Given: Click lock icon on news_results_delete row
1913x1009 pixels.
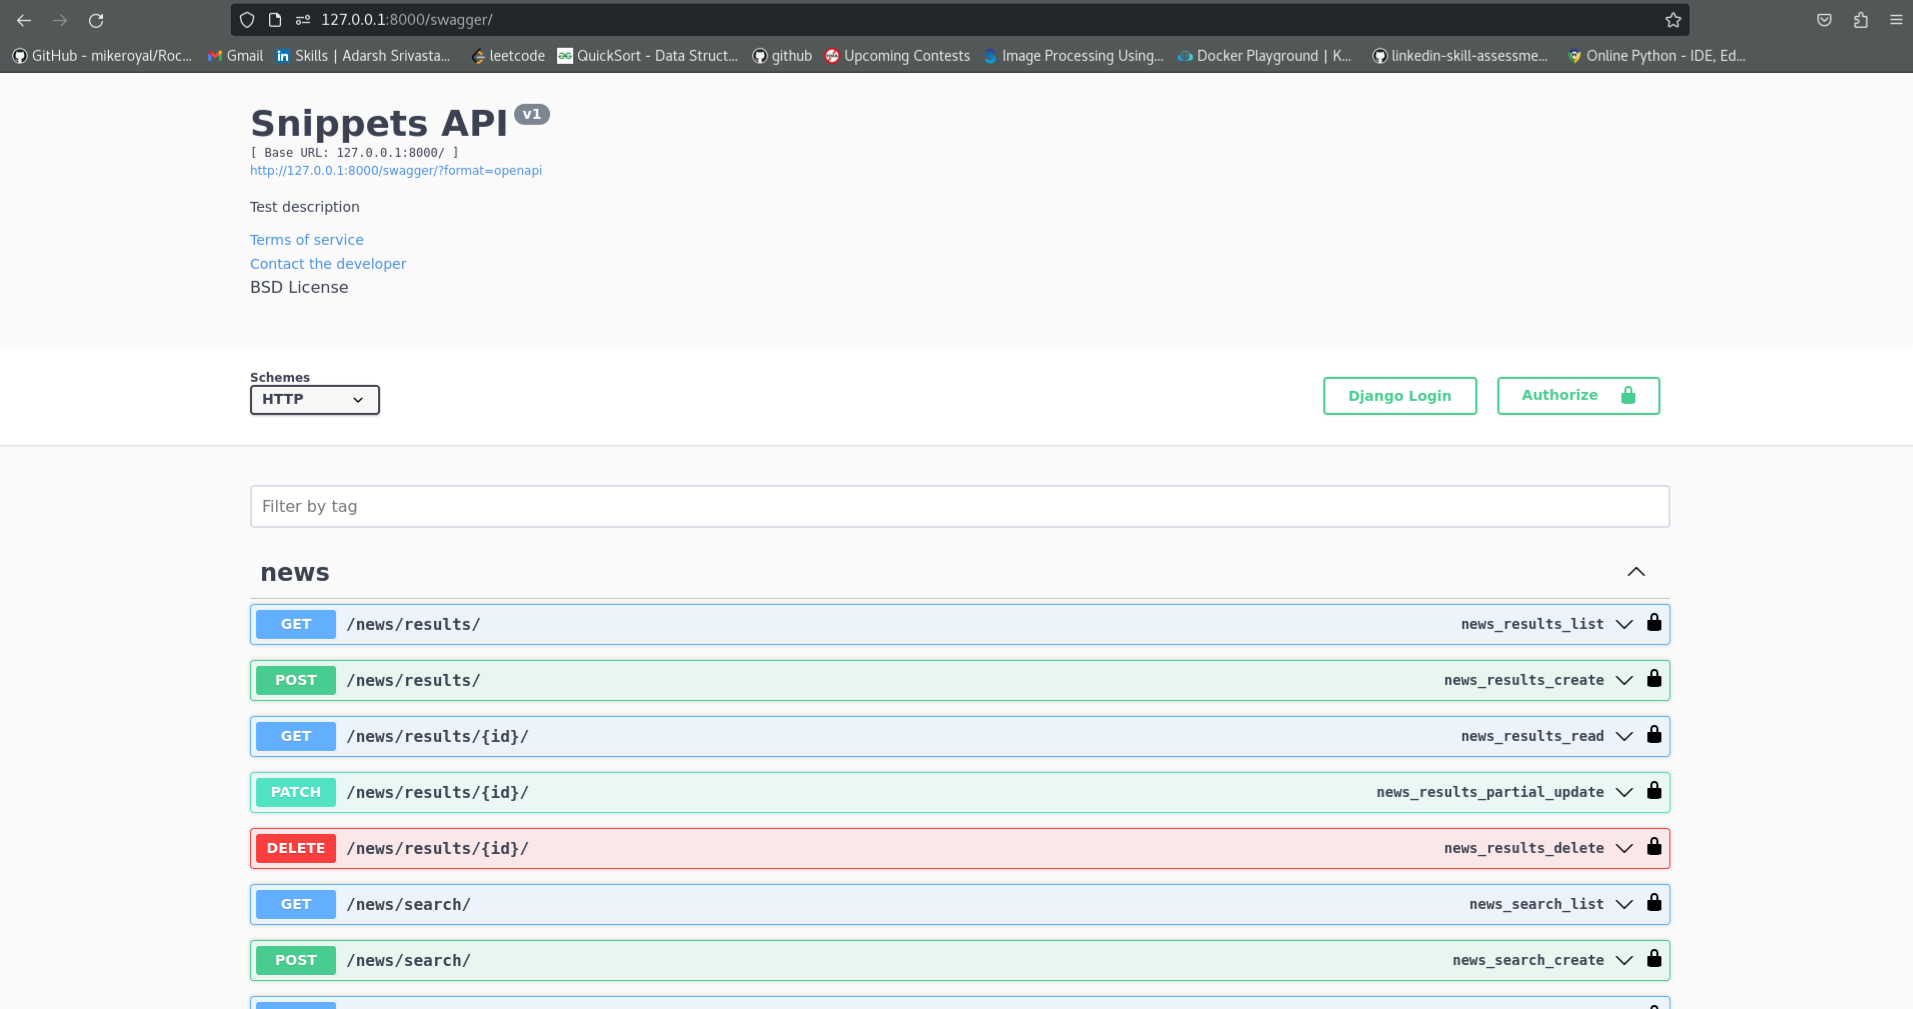Looking at the screenshot, I should point(1654,846).
